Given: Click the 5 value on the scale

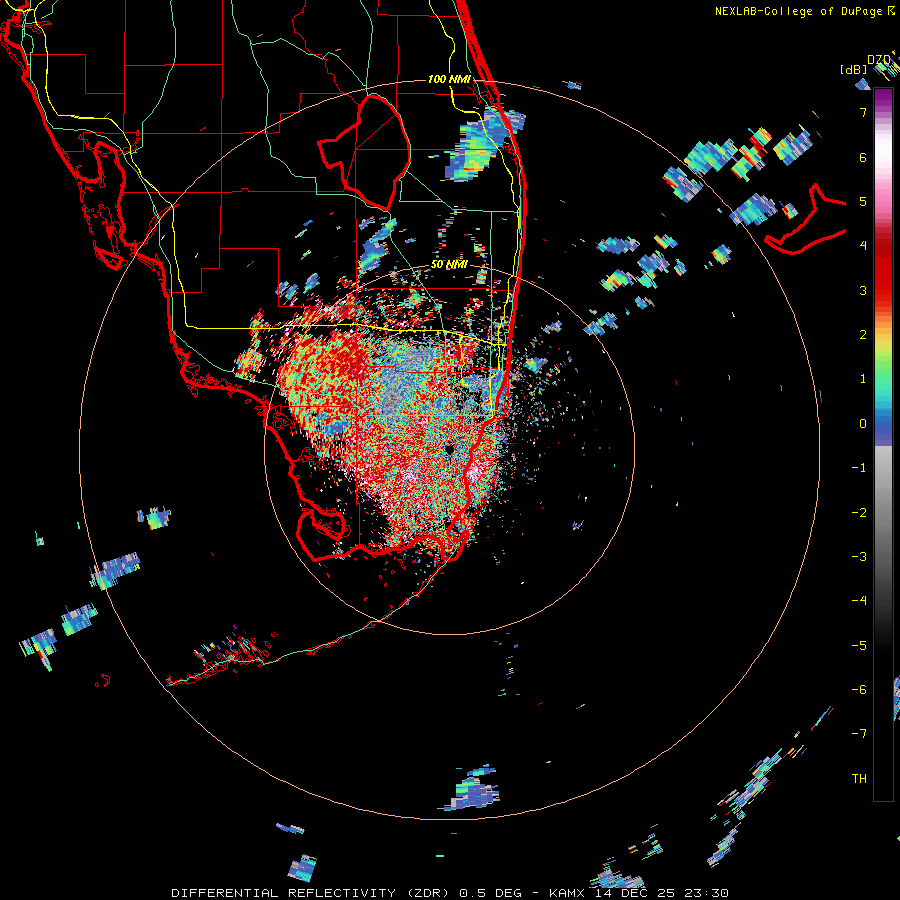Looking at the screenshot, I should [863, 201].
